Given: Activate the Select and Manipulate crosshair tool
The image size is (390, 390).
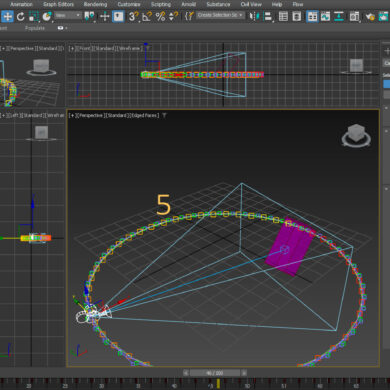Looking at the screenshot, I should click(x=105, y=16).
